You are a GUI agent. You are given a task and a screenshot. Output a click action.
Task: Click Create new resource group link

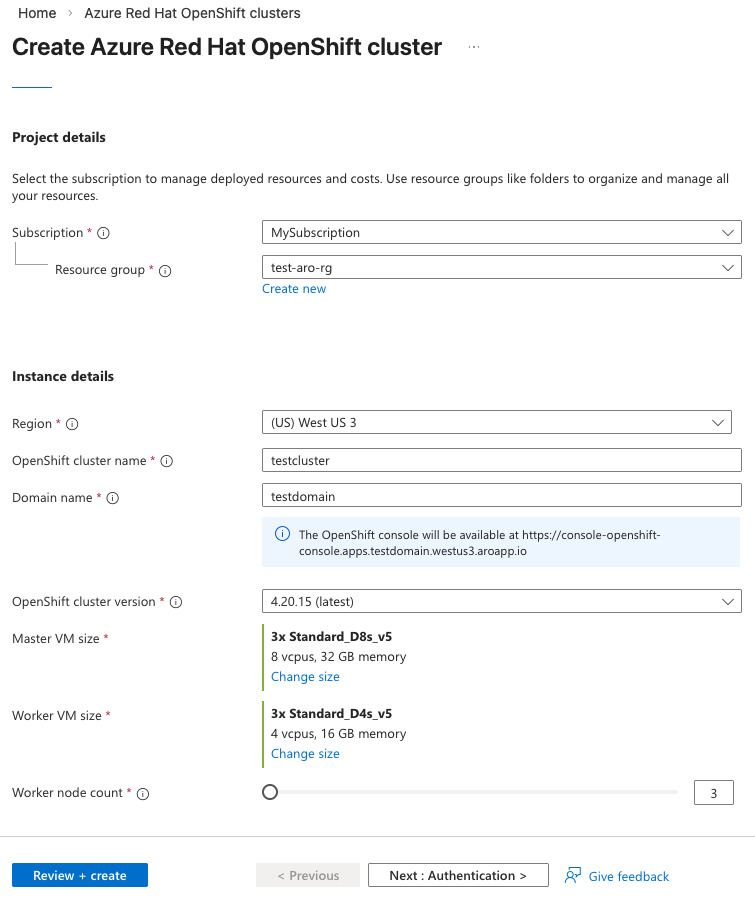tap(294, 289)
